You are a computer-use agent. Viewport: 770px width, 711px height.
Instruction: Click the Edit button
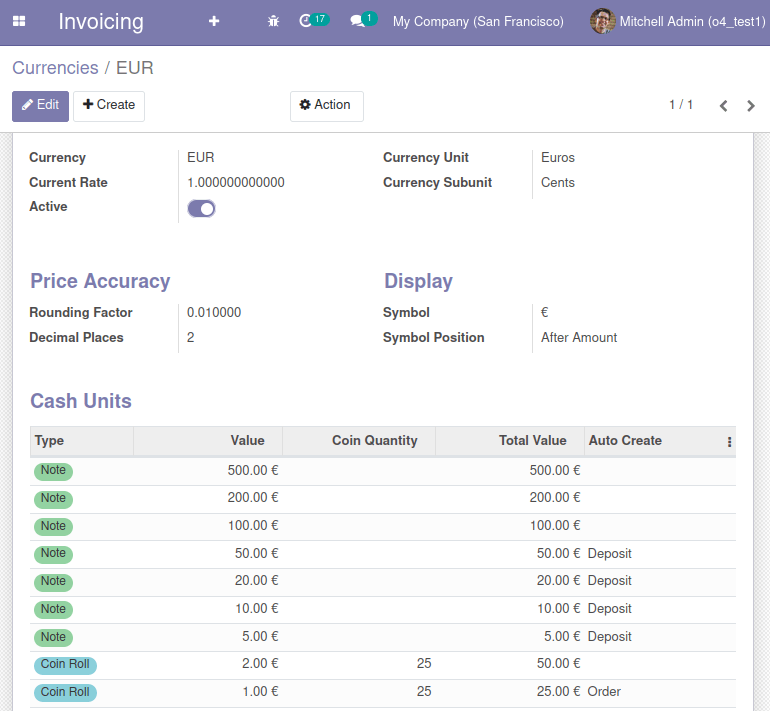pos(40,105)
